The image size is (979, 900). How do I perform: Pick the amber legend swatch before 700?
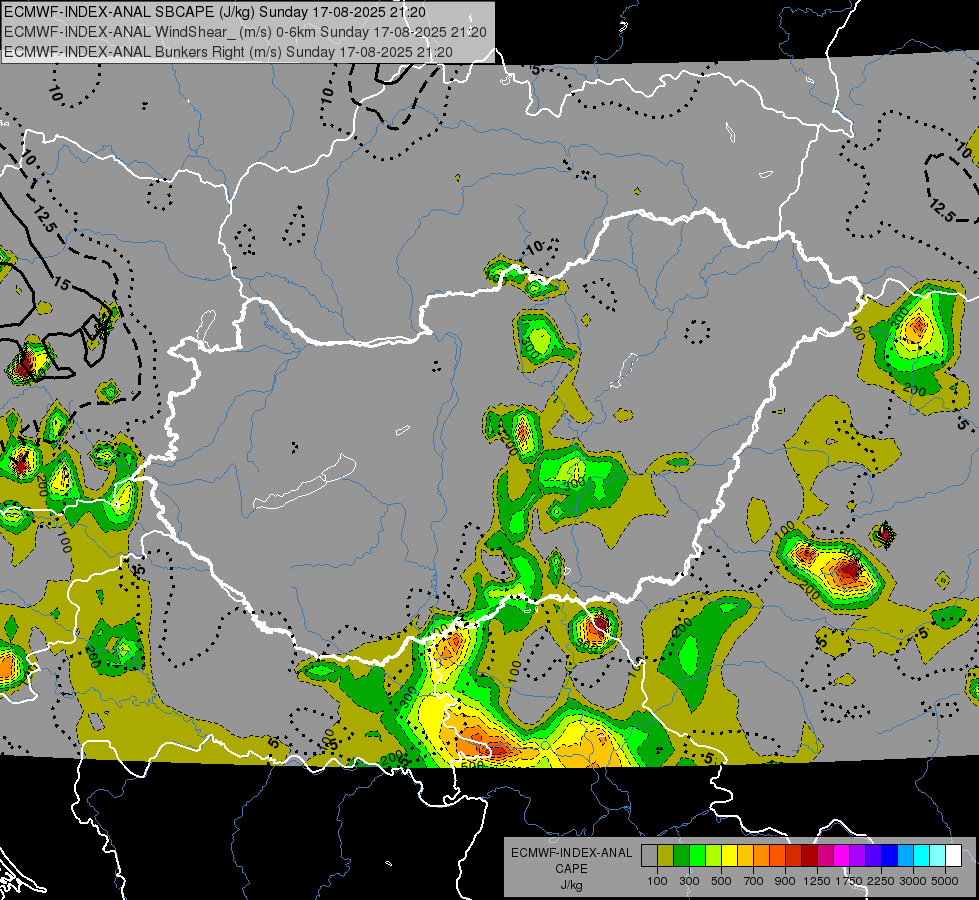pos(745,856)
